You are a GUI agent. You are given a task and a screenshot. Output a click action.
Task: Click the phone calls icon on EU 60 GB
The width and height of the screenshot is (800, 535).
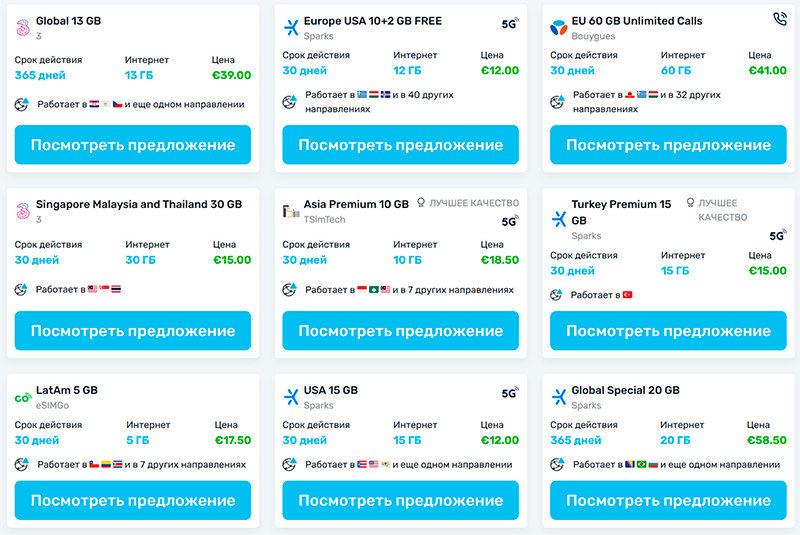point(780,19)
